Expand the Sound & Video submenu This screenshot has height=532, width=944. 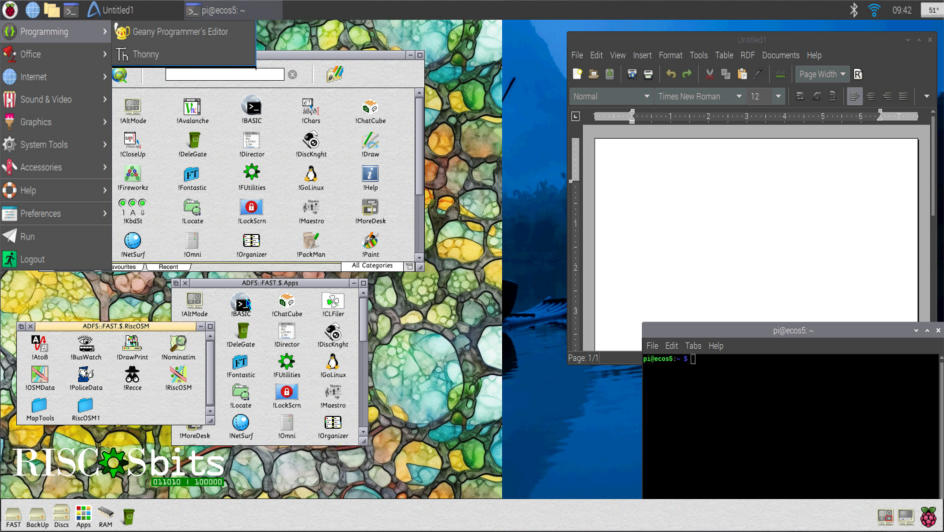click(55, 99)
